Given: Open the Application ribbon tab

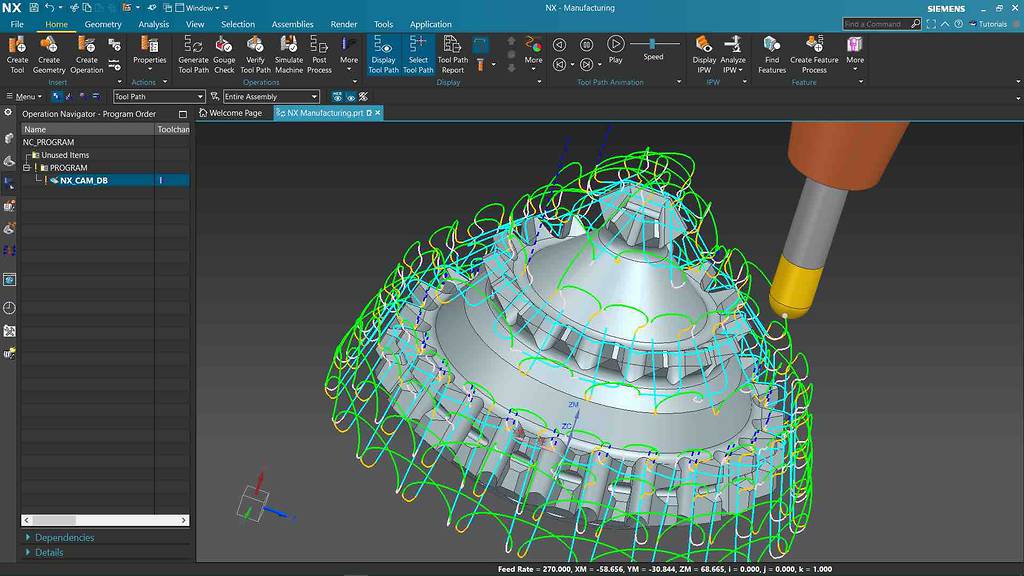Looking at the screenshot, I should [430, 24].
